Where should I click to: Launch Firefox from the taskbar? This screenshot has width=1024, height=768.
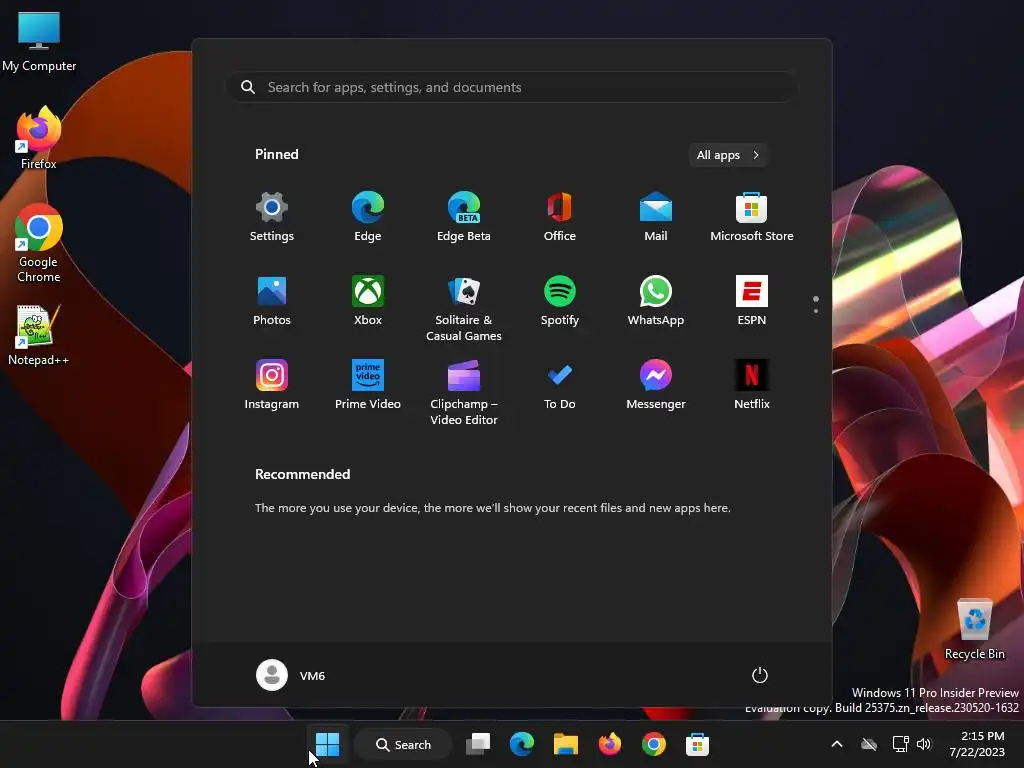click(609, 744)
